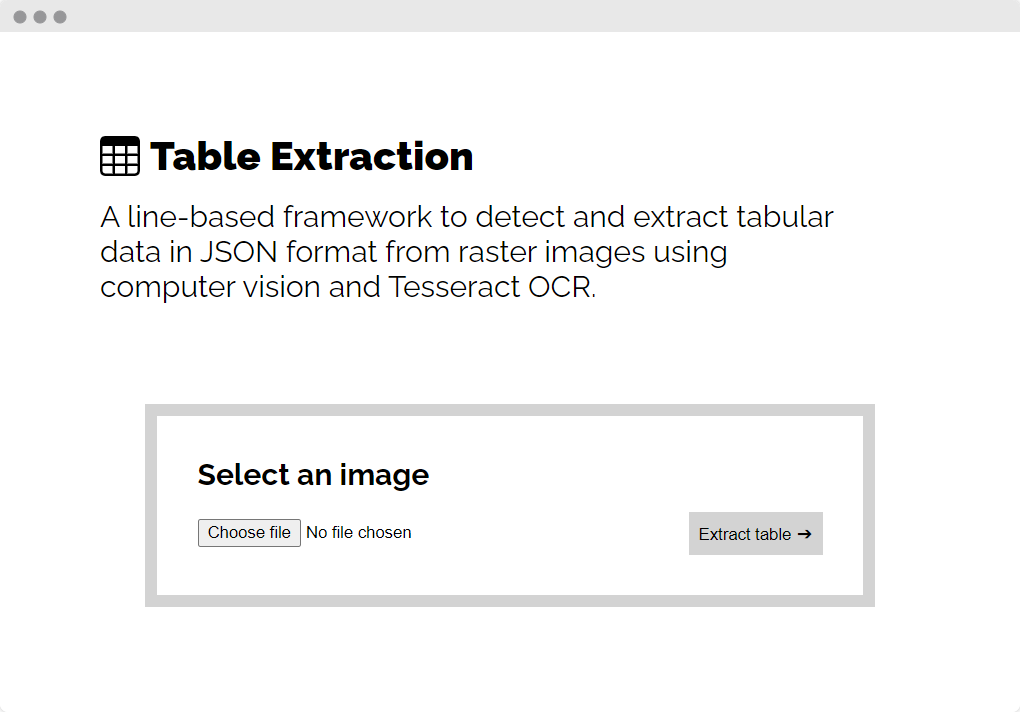Click the third gray window dot

[x=60, y=17]
